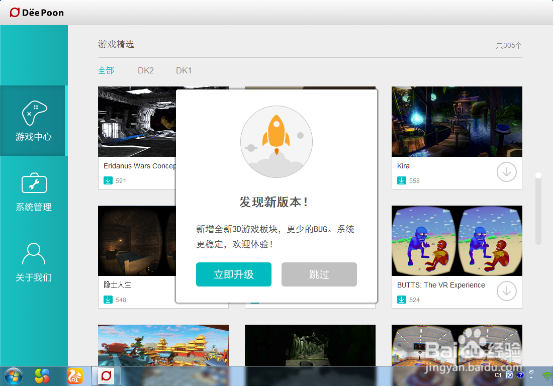554x387 pixels.
Task: Open the dark statue game thumbnail in bottom row
Action: 310,346
